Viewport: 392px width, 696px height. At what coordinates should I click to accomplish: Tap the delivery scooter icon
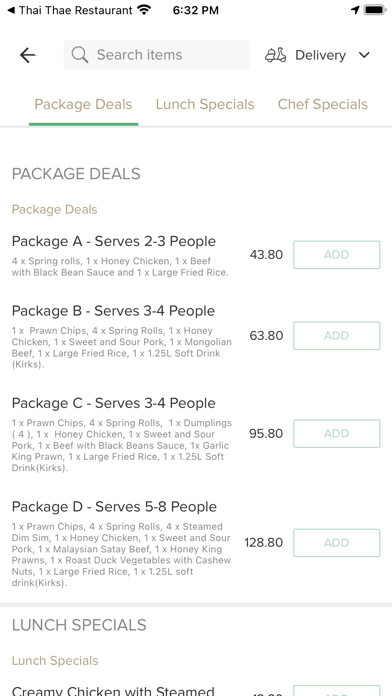pyautogui.click(x=276, y=55)
